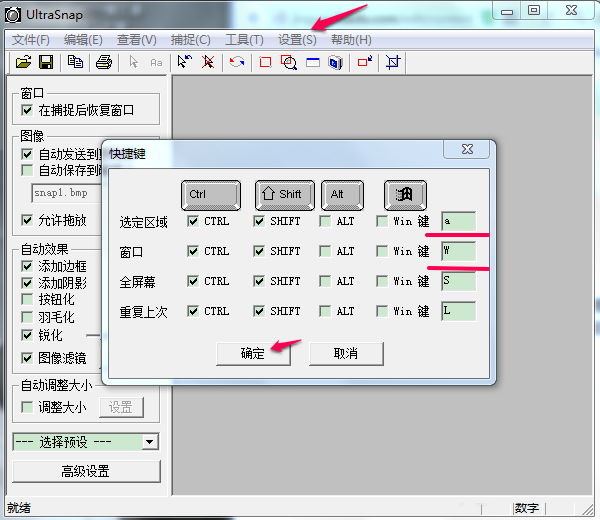Toggle 添加边框 checkbox
This screenshot has height=520, width=600.
coord(27,266)
